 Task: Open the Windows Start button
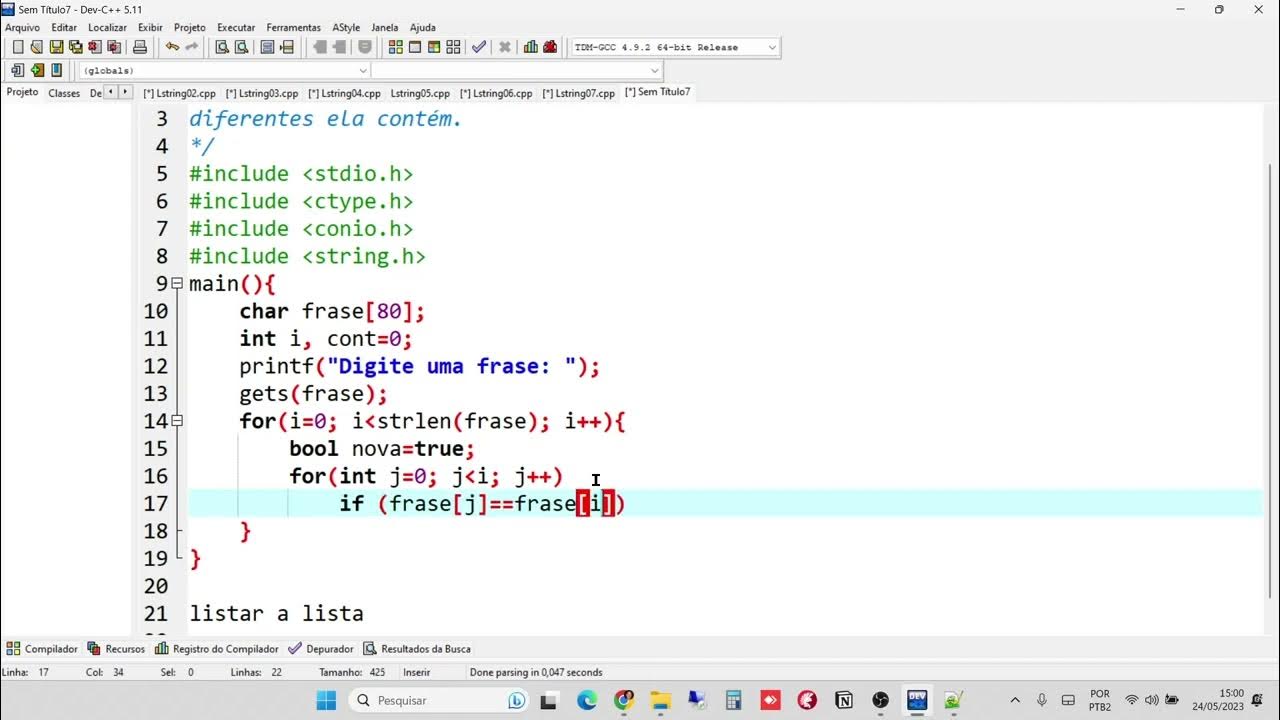(327, 700)
